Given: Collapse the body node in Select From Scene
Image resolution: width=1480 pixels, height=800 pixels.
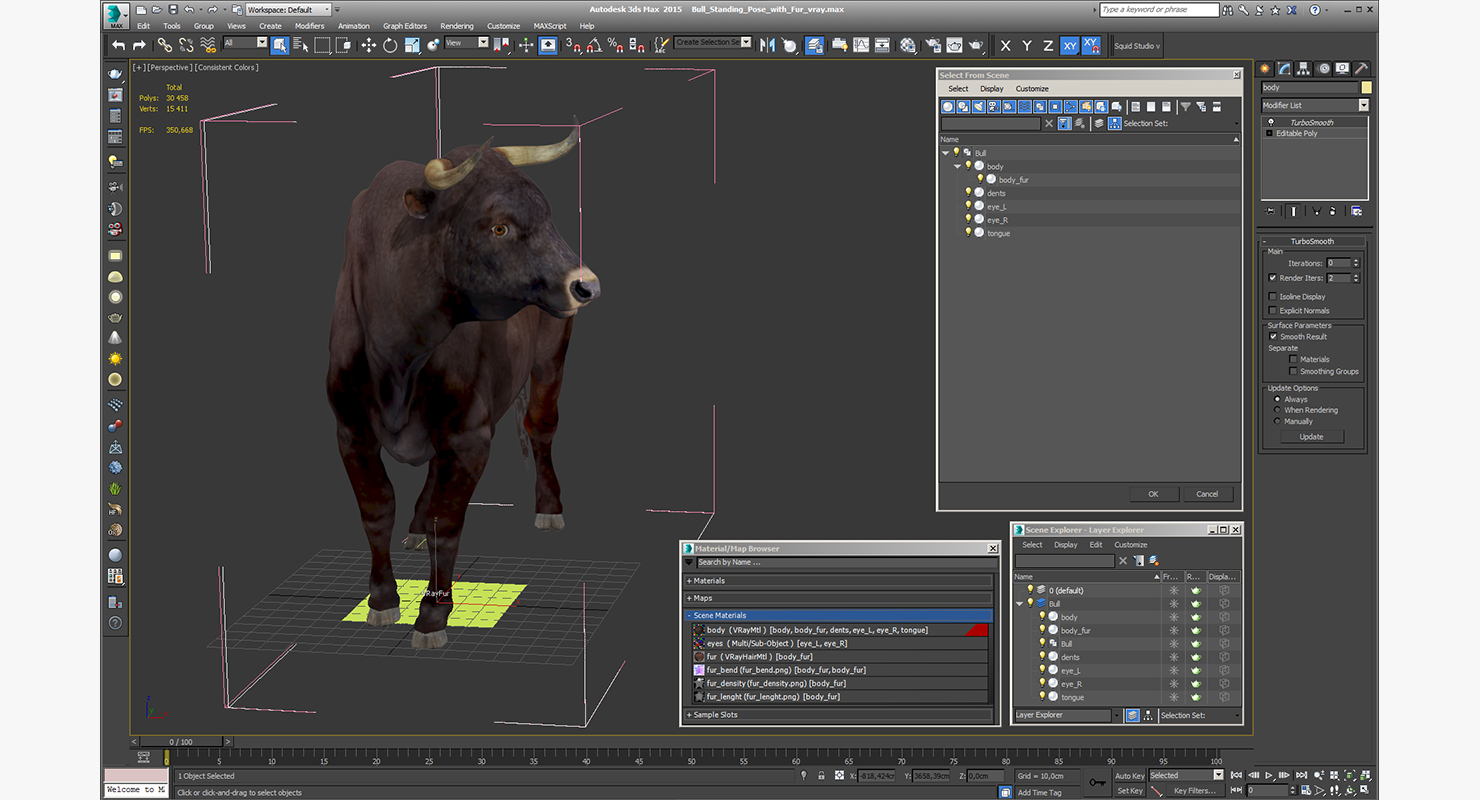Looking at the screenshot, I should [957, 166].
